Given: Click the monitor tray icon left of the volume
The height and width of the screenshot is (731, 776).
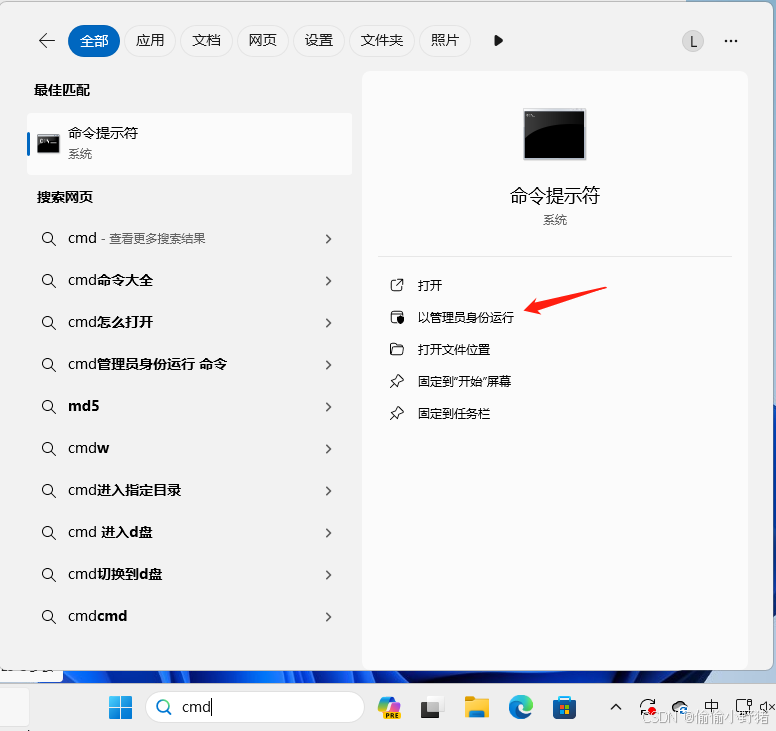Looking at the screenshot, I should click(744, 706).
